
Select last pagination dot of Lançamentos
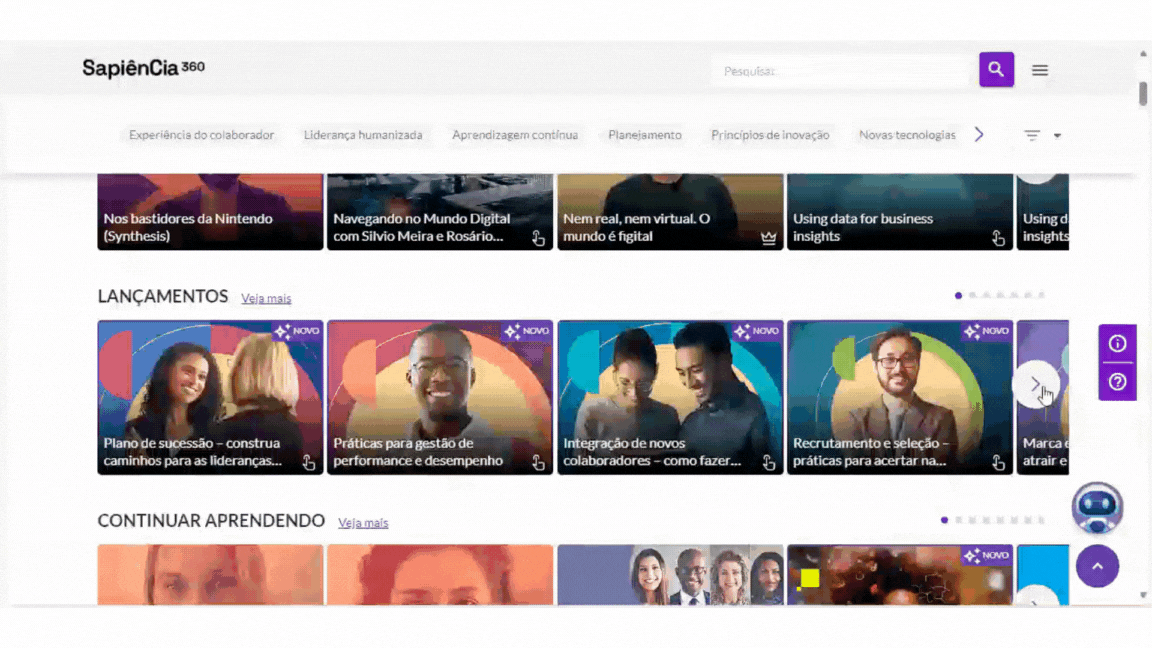(1041, 295)
